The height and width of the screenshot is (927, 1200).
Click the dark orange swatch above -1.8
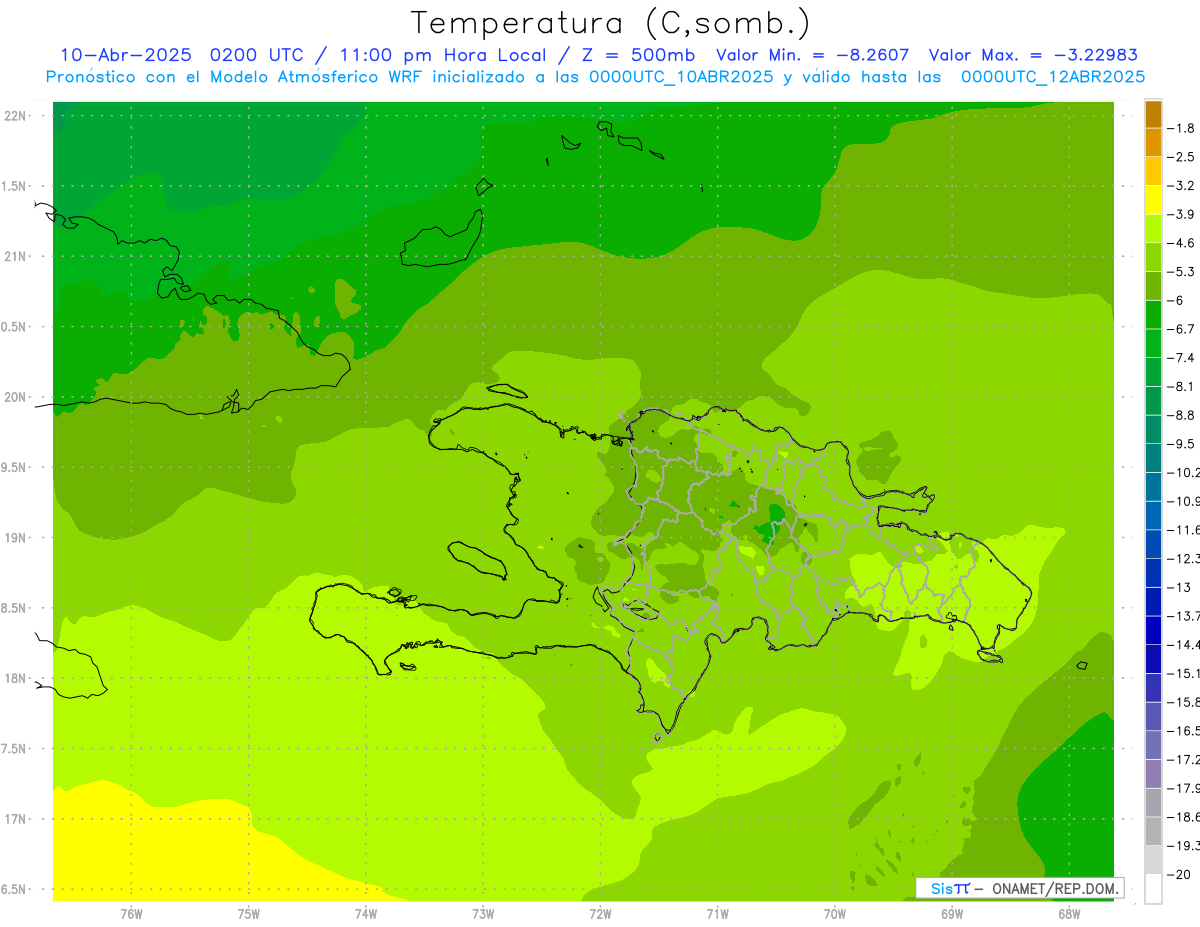1153,115
